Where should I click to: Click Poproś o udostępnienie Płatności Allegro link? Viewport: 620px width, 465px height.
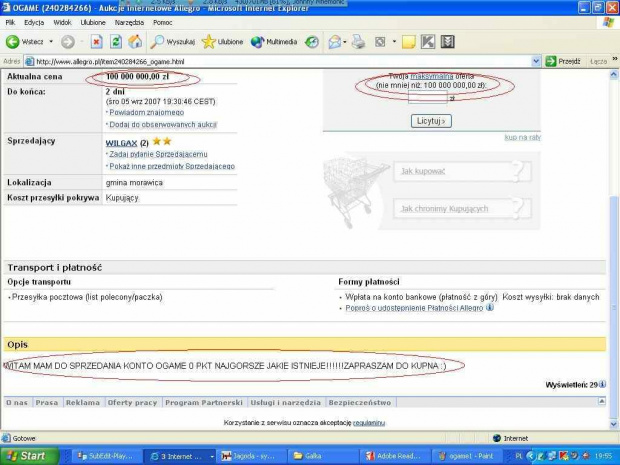click(414, 308)
